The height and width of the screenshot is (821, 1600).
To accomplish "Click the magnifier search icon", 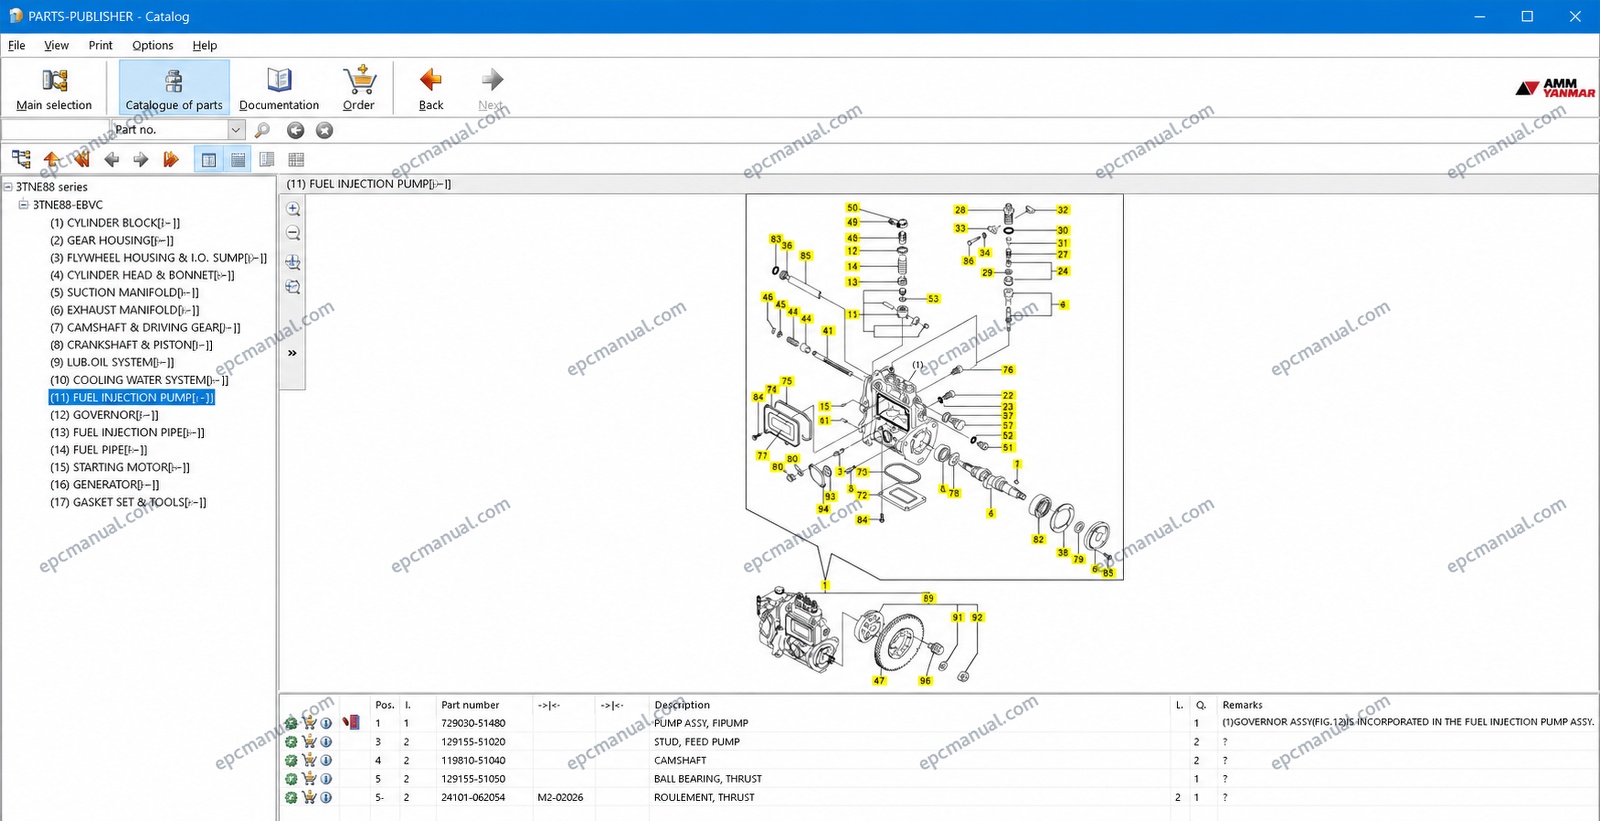I will coord(262,130).
